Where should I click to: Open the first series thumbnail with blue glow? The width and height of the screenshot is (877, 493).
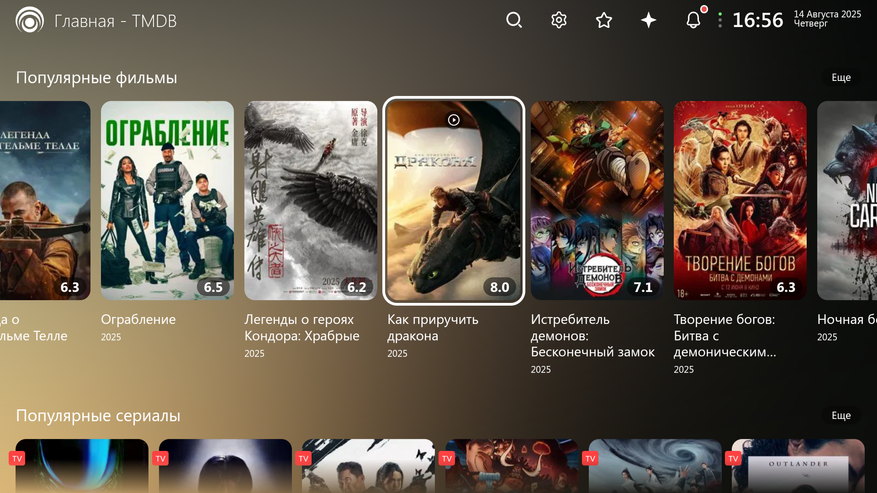[x=82, y=466]
